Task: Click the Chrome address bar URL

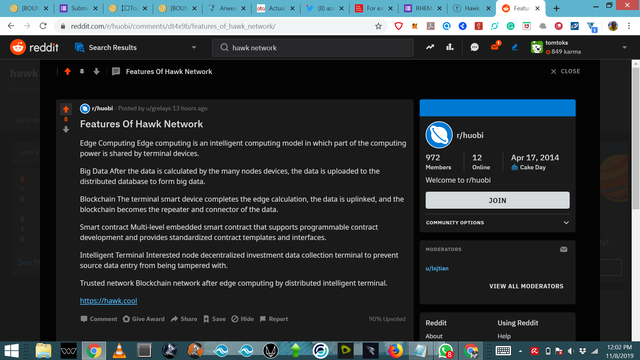Action: point(173,26)
